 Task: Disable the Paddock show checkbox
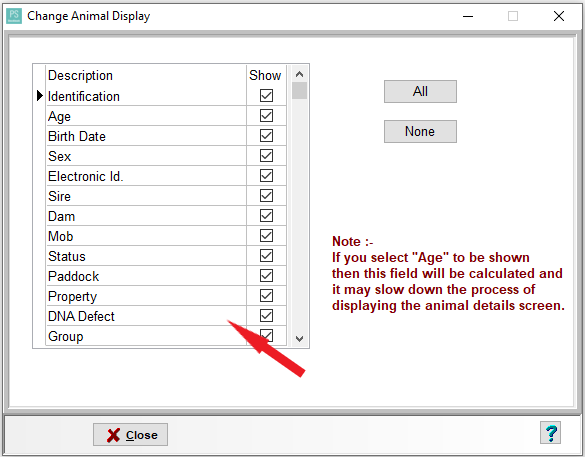click(266, 276)
